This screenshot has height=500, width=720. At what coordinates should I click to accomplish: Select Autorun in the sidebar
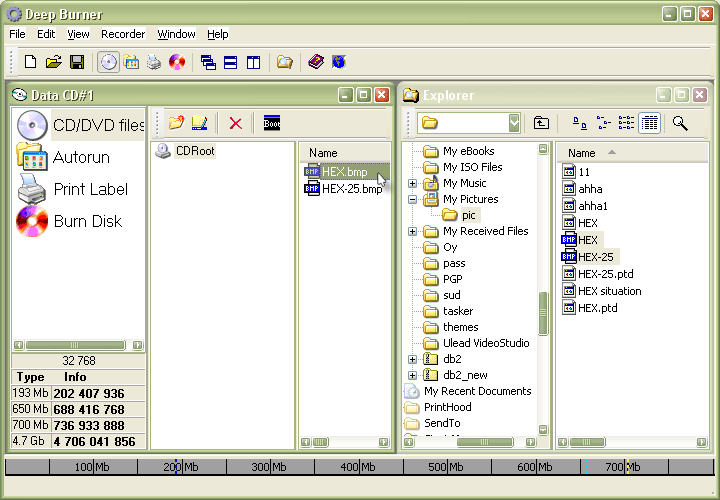pyautogui.click(x=81, y=157)
